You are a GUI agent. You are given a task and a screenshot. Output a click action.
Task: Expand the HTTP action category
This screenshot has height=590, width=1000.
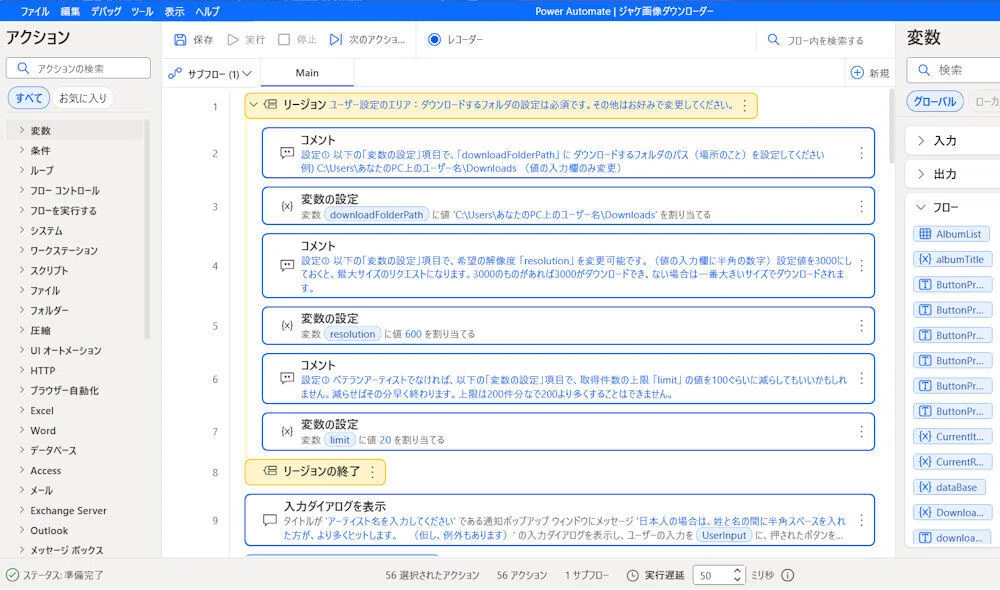(x=22, y=370)
